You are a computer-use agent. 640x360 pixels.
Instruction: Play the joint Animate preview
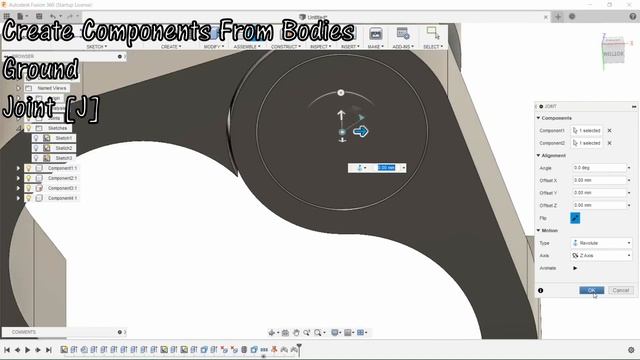coord(575,268)
